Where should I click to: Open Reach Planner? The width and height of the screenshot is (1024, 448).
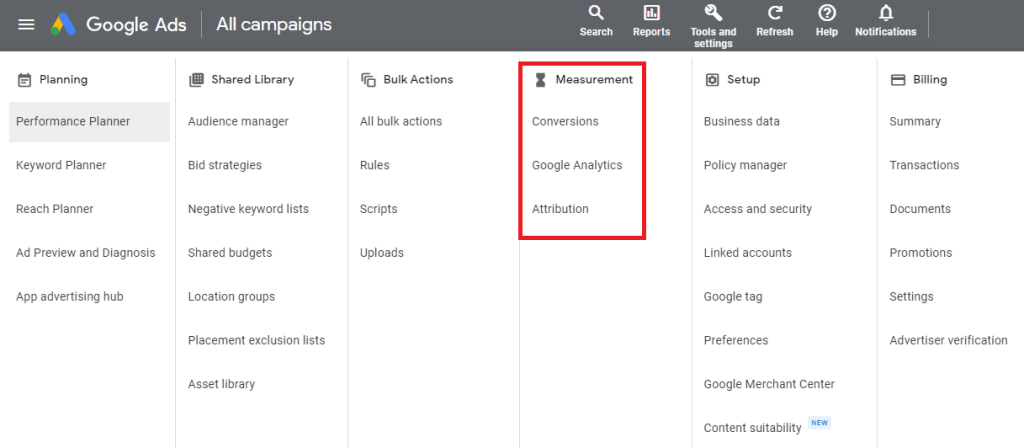(x=55, y=209)
